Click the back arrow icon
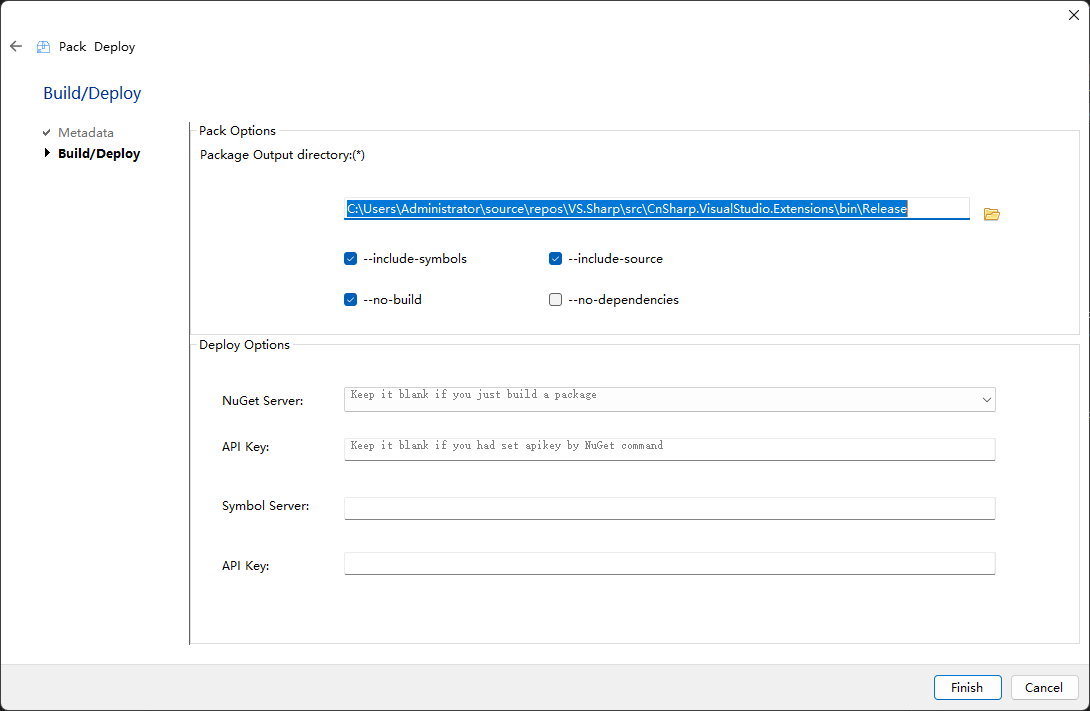Viewport: 1090px width, 711px height. 16,46
